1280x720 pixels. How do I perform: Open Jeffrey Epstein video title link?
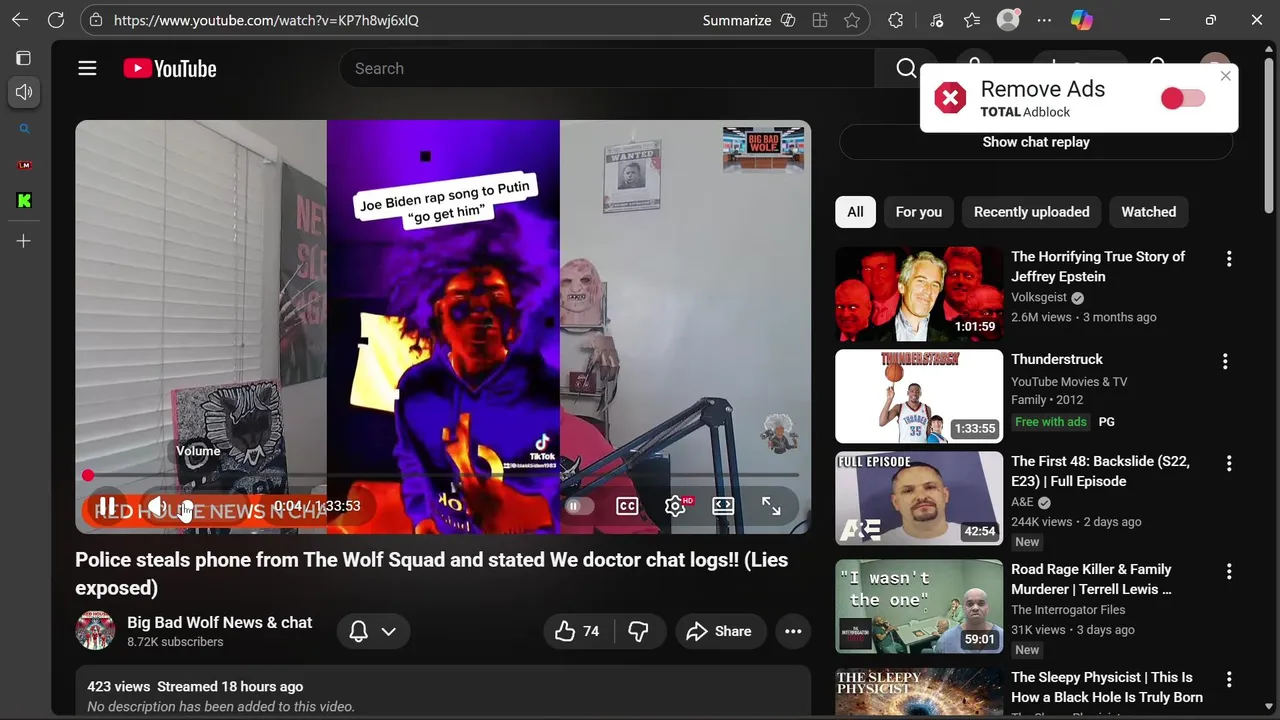(1098, 266)
